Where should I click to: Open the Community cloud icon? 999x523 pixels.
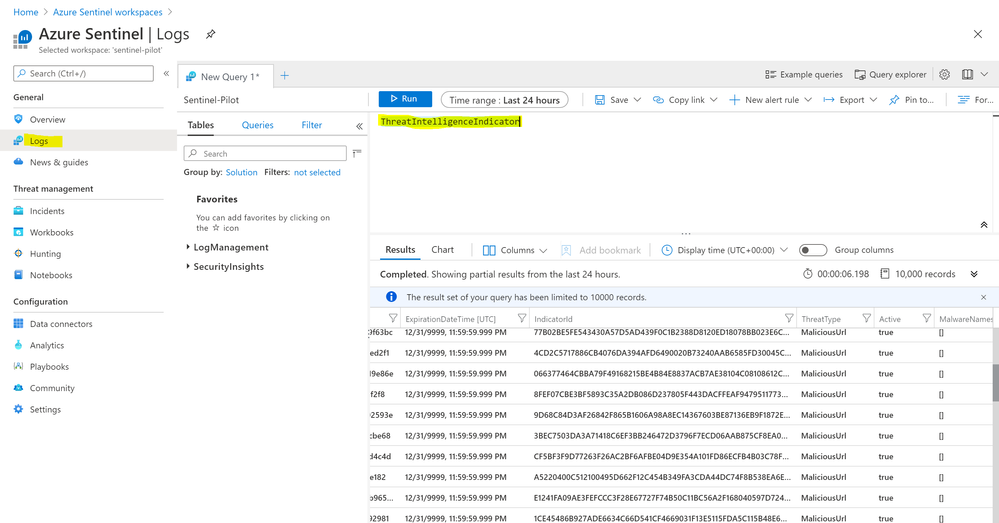(18, 387)
